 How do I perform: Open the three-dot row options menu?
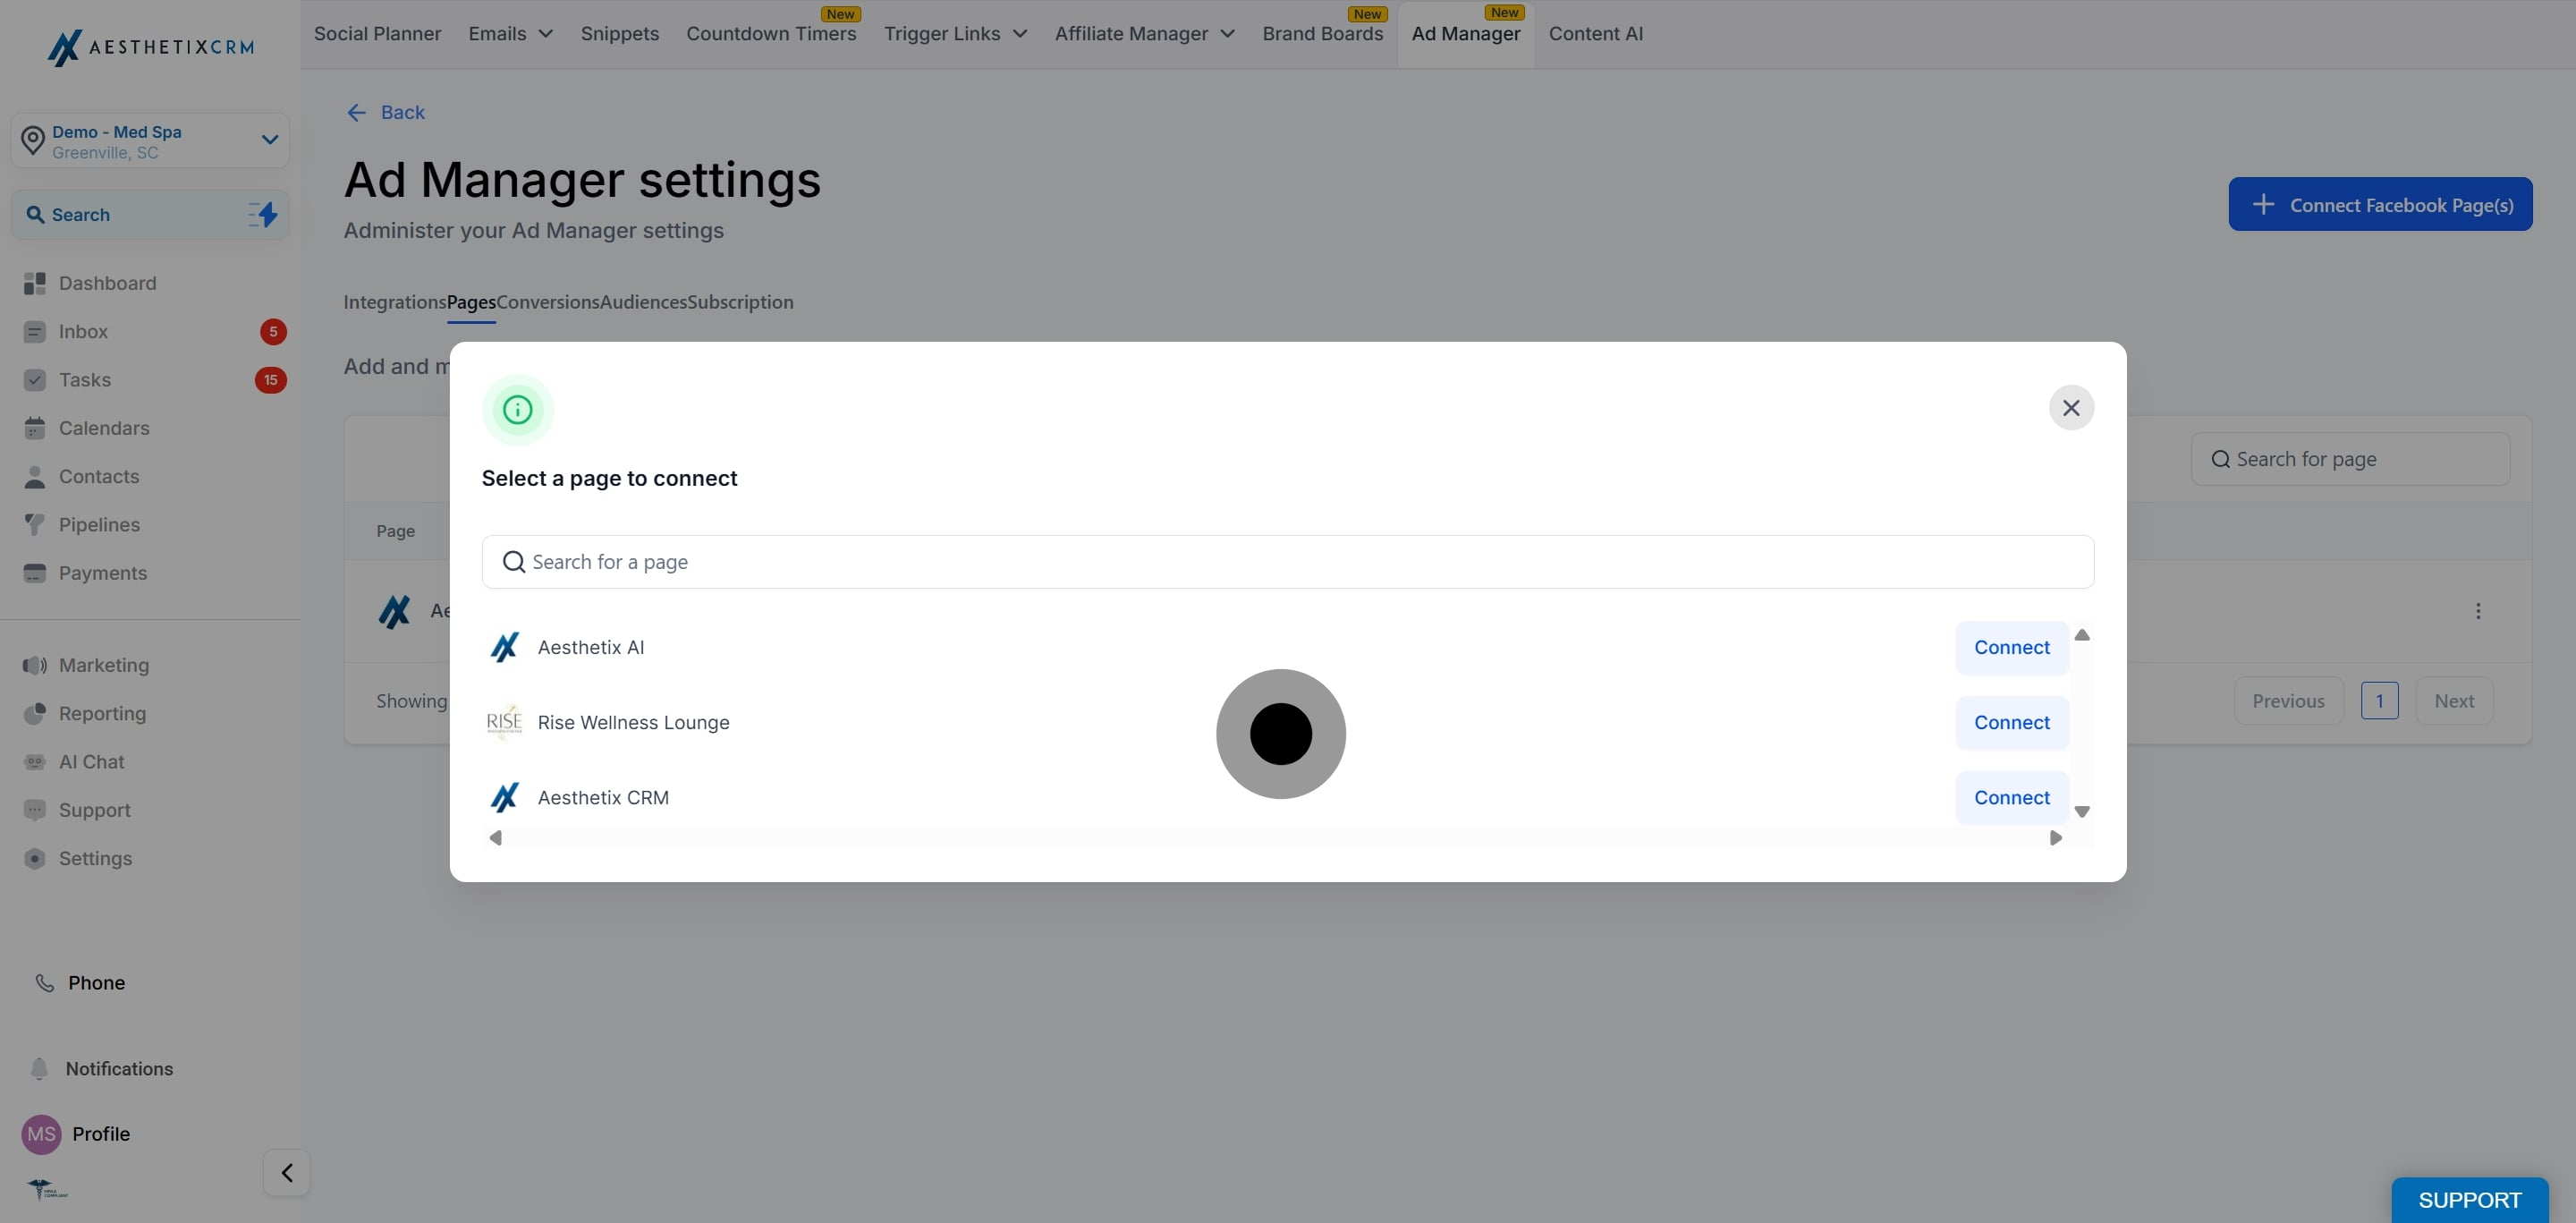2477,611
